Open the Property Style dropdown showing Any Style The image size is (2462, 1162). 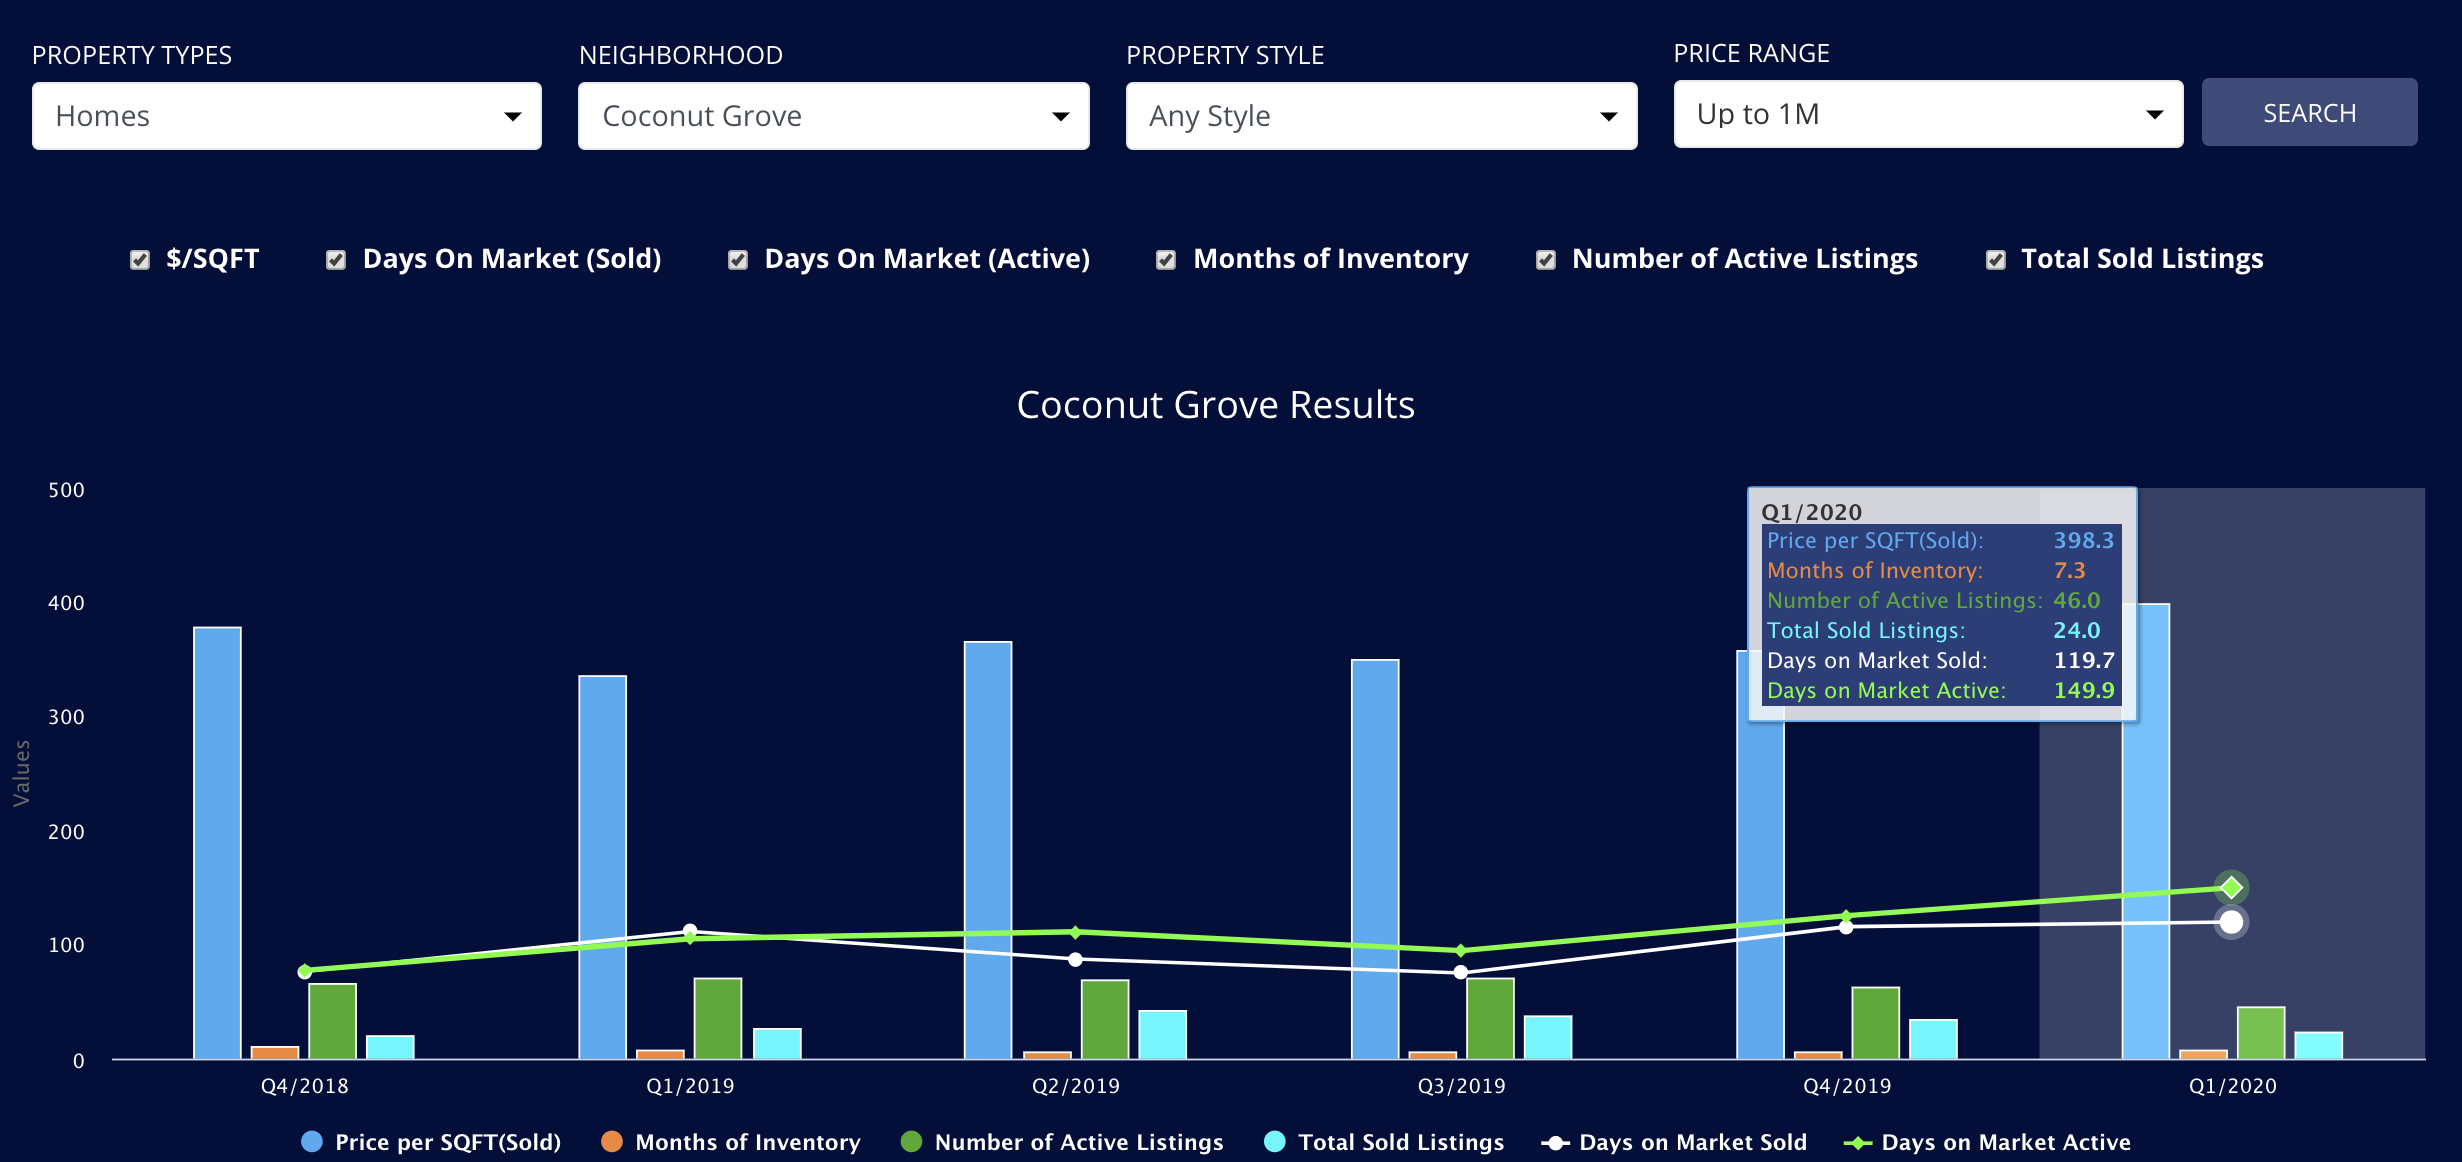(x=1382, y=116)
